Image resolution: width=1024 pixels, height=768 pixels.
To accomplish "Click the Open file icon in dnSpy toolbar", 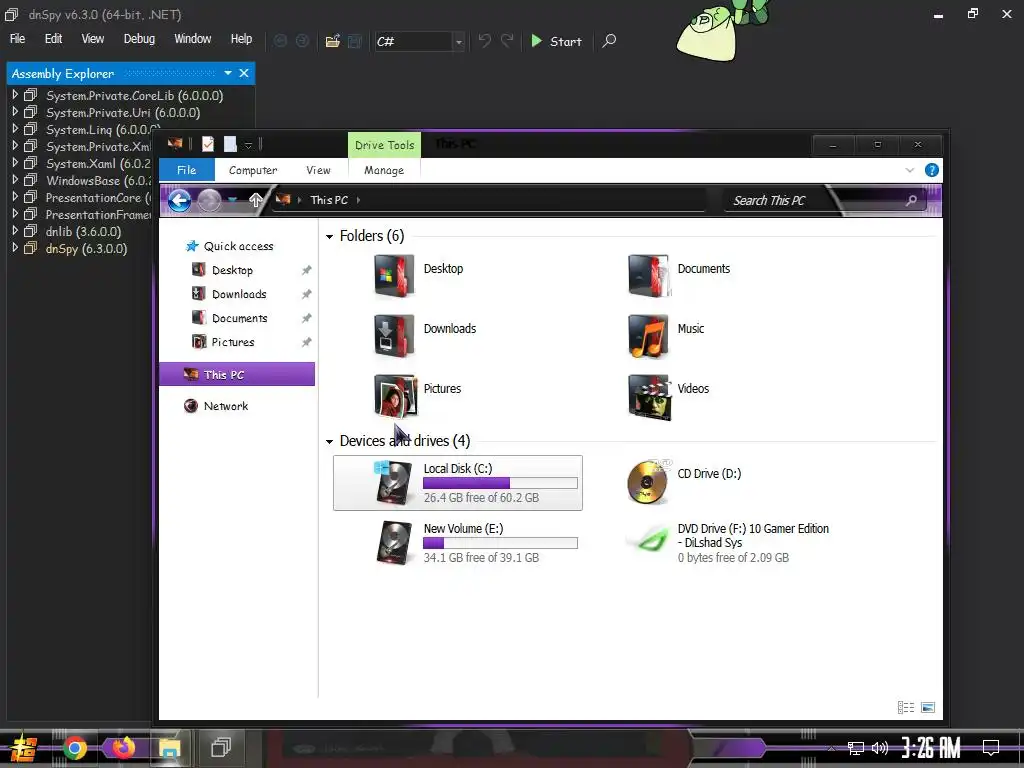I will pyautogui.click(x=332, y=41).
